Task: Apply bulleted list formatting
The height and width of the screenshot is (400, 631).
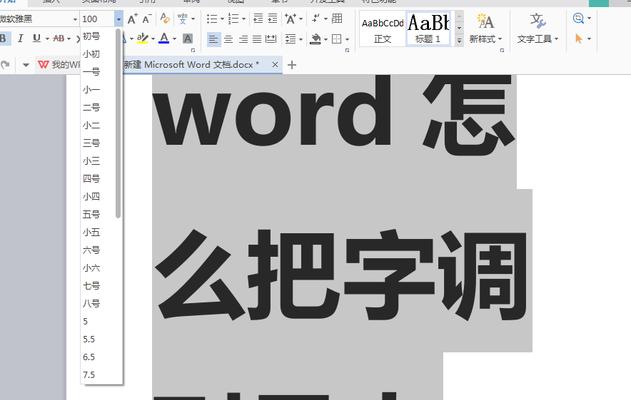Action: tap(212, 19)
